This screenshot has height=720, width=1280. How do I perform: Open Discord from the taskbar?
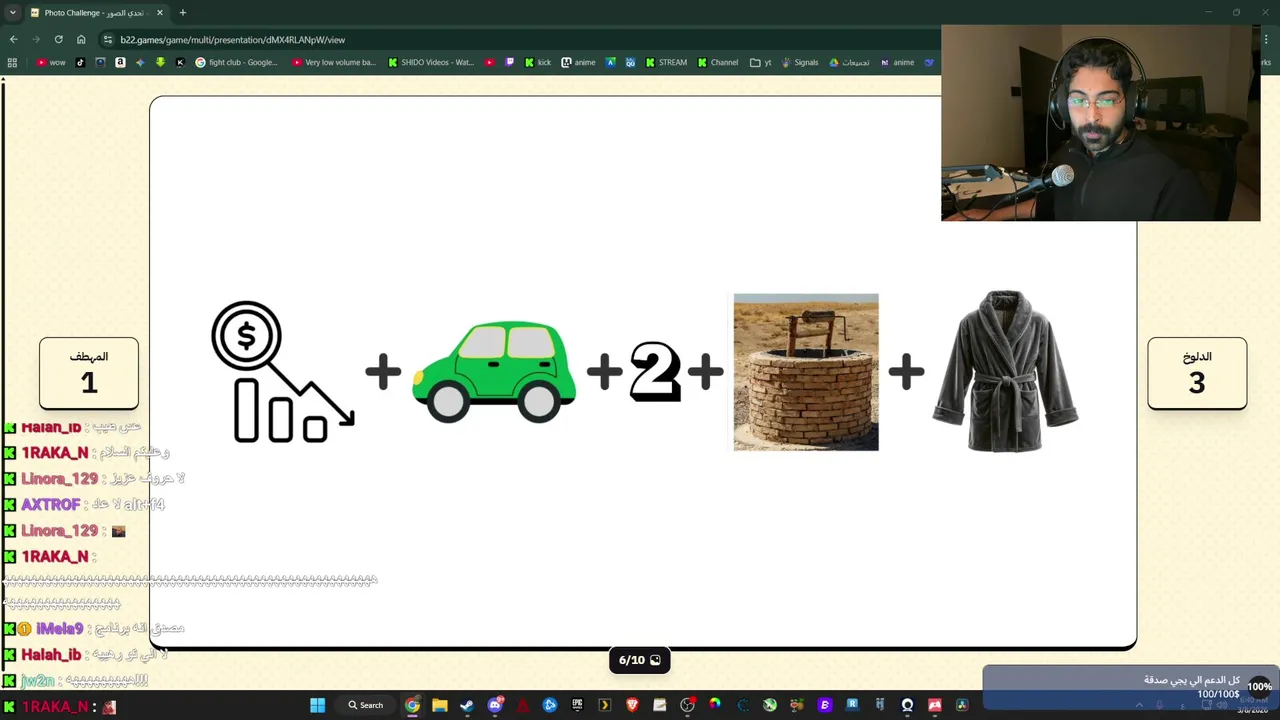(x=494, y=705)
